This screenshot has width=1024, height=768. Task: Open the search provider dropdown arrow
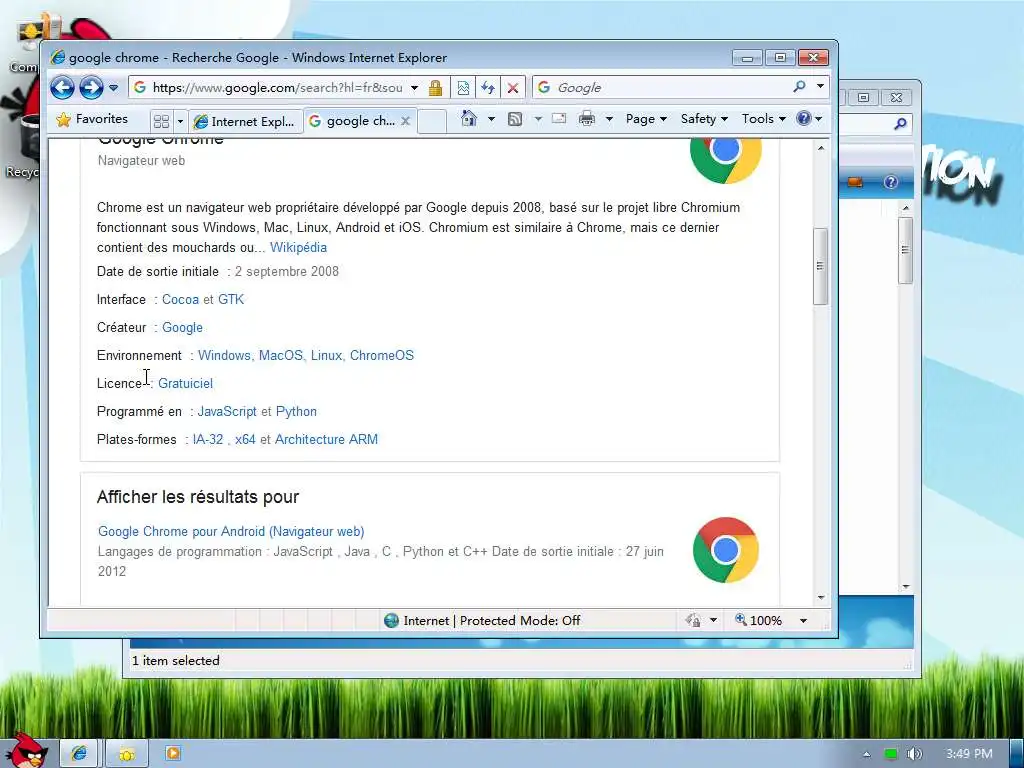[820, 86]
